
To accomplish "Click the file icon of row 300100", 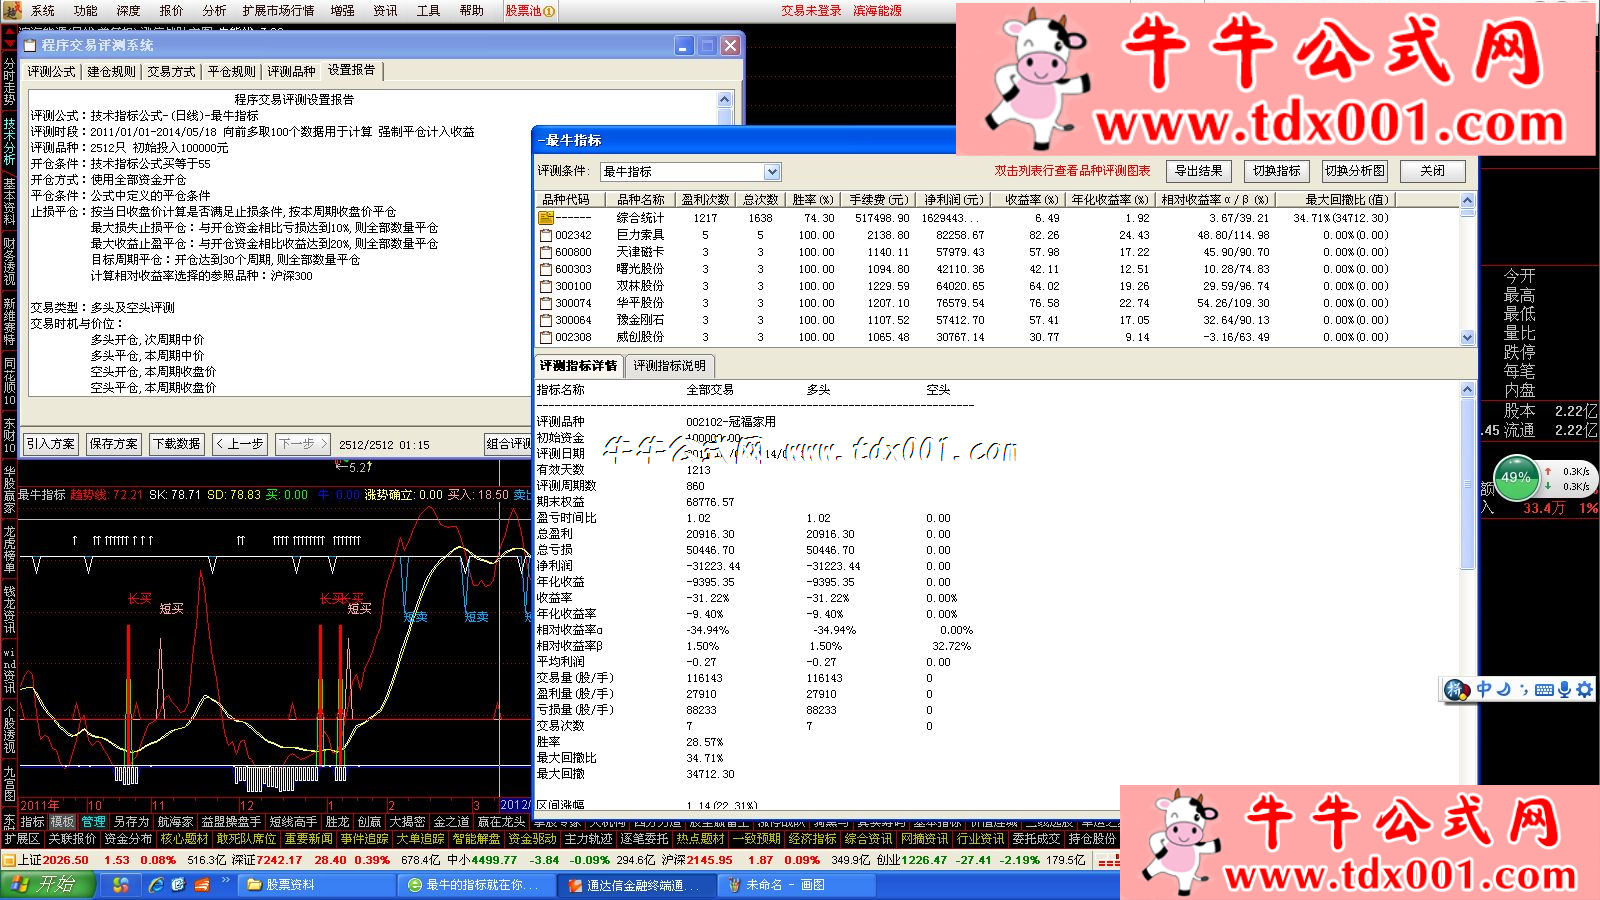I will pos(546,286).
